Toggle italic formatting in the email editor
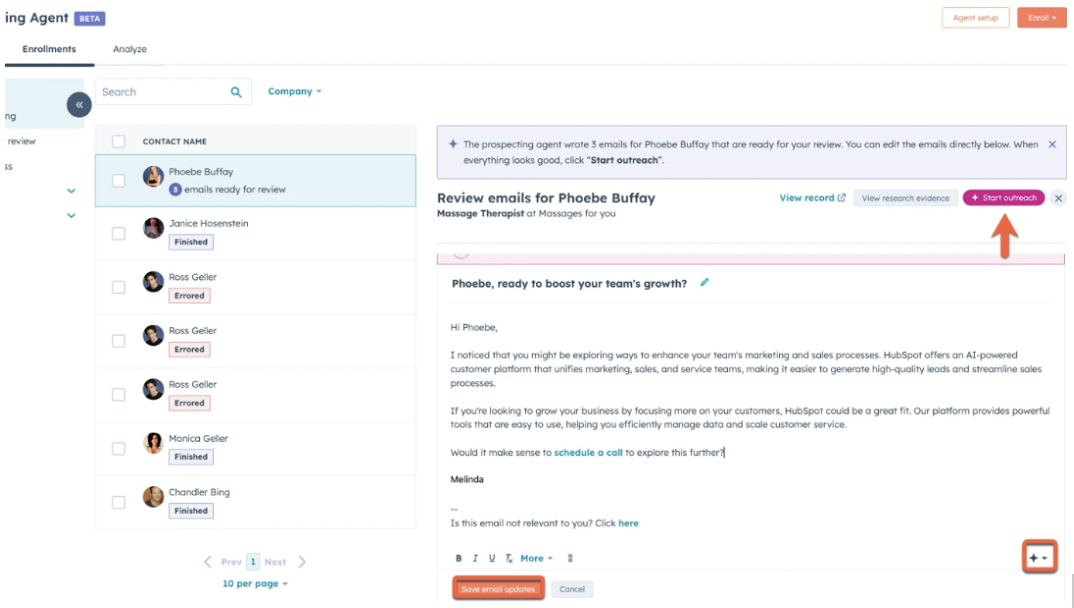Image resolution: width=1074 pixels, height=608 pixels. pos(475,558)
